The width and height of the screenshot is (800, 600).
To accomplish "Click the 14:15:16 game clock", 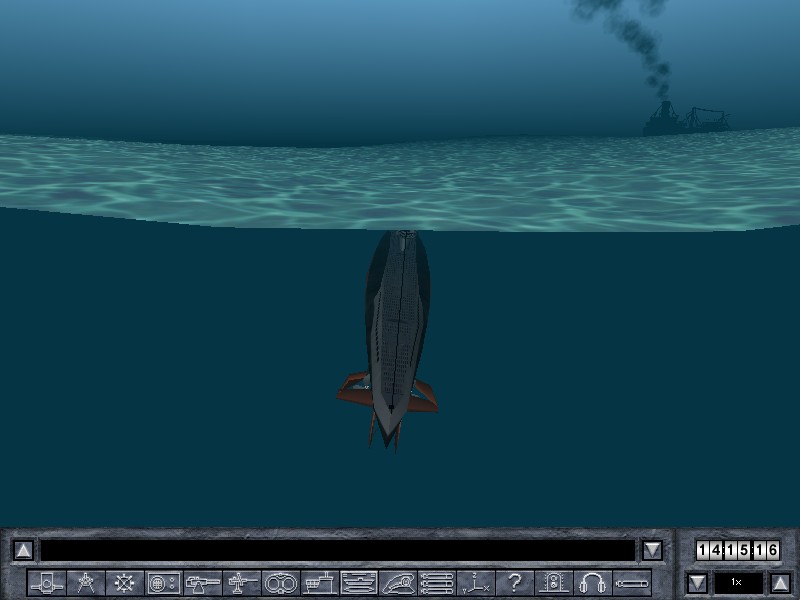I will 738,550.
